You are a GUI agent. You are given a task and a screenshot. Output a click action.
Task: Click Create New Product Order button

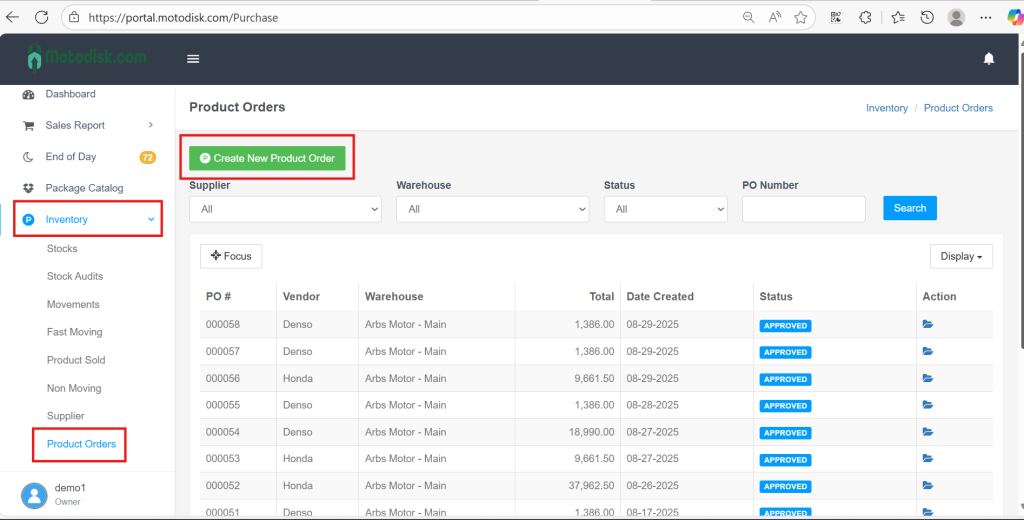click(267, 158)
